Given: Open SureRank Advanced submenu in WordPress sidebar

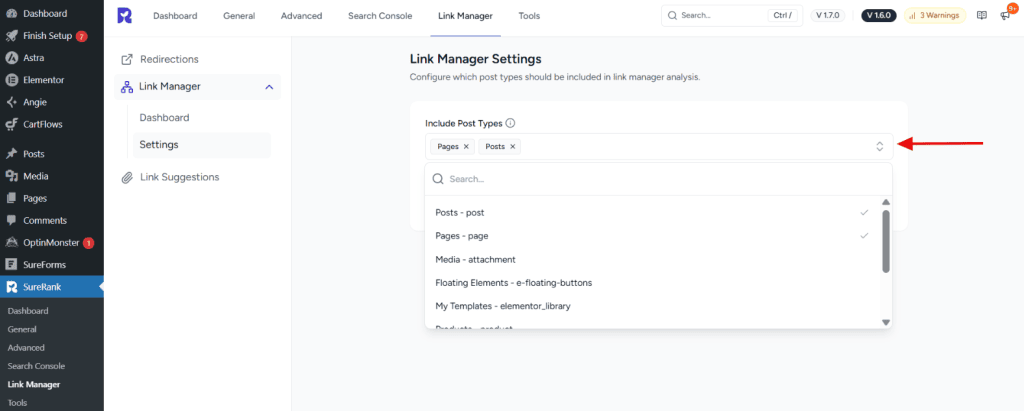Looking at the screenshot, I should click(26, 348).
